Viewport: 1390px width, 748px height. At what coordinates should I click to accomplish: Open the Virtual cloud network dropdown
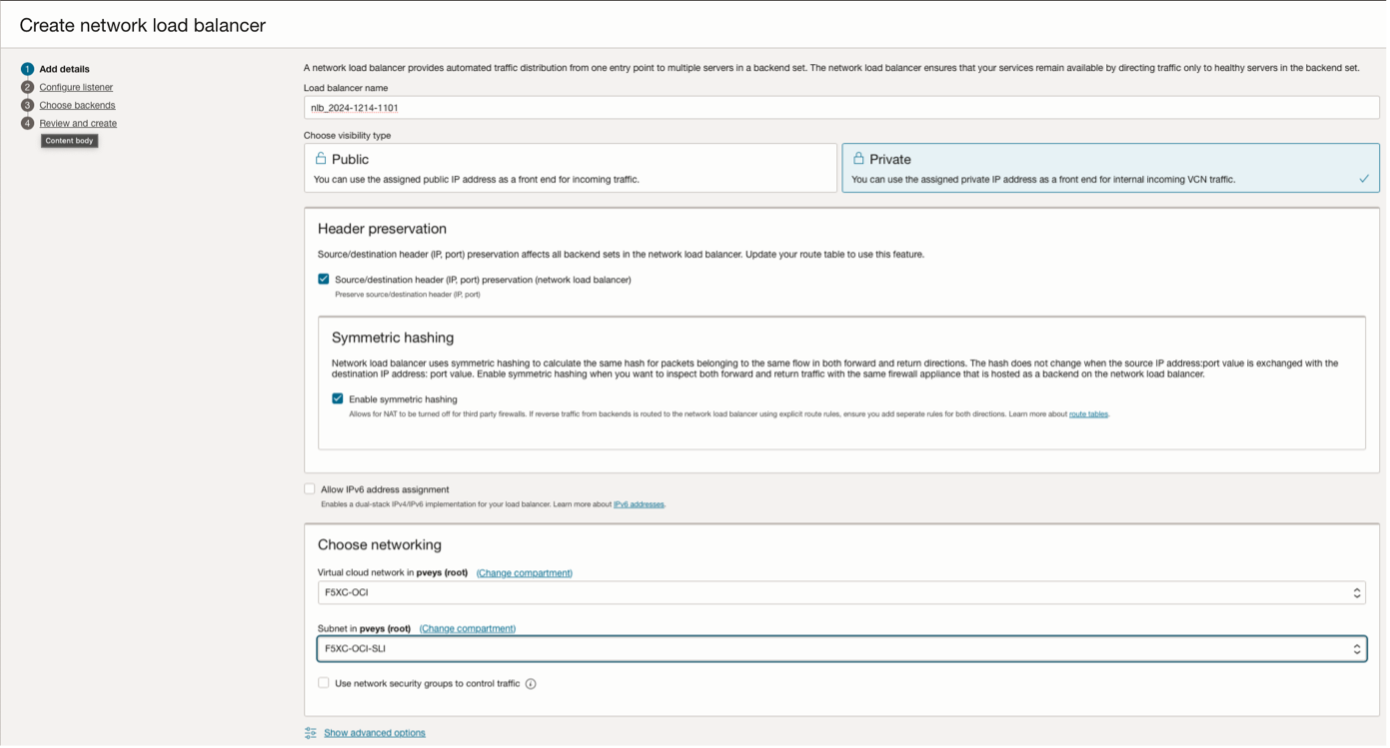point(840,593)
